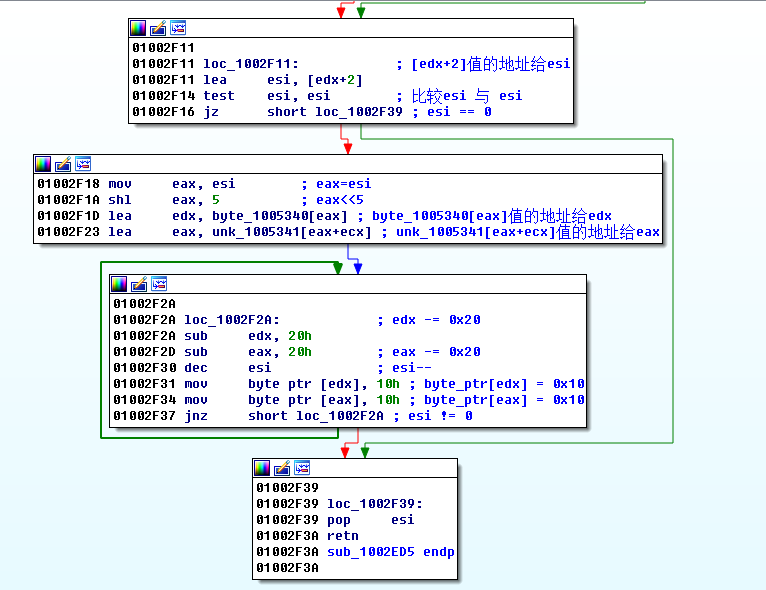Click the 'pop esi' instruction

click(371, 520)
